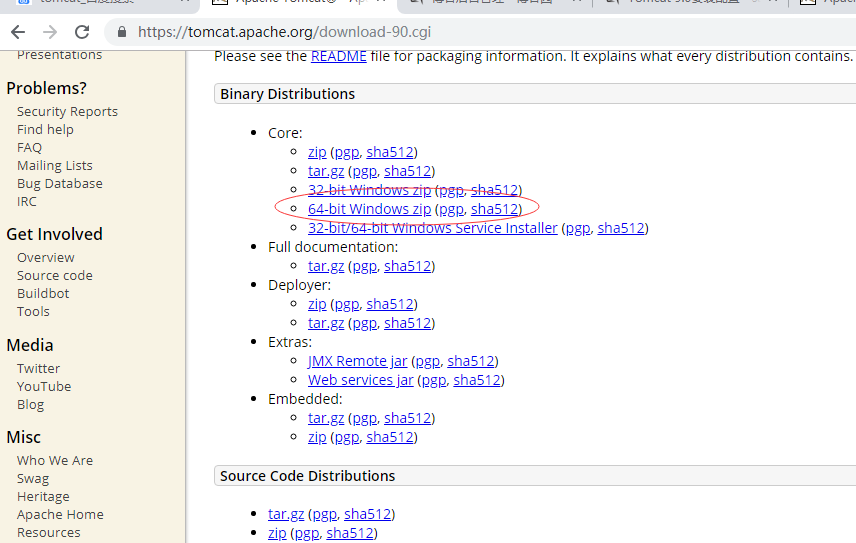Open Overview under Get Involved
Viewport: 856px width, 543px height.
coord(45,258)
